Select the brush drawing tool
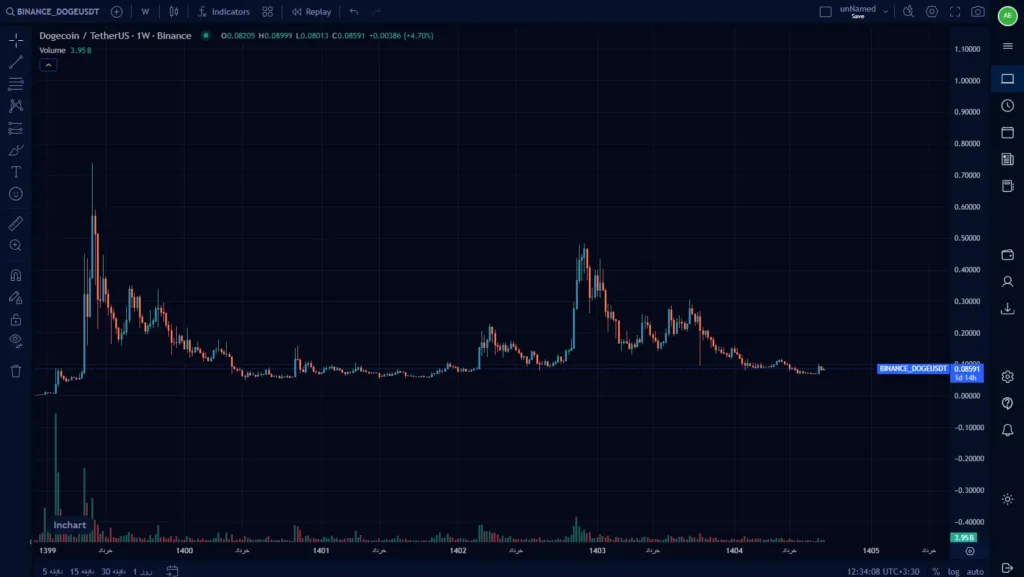 coord(16,150)
